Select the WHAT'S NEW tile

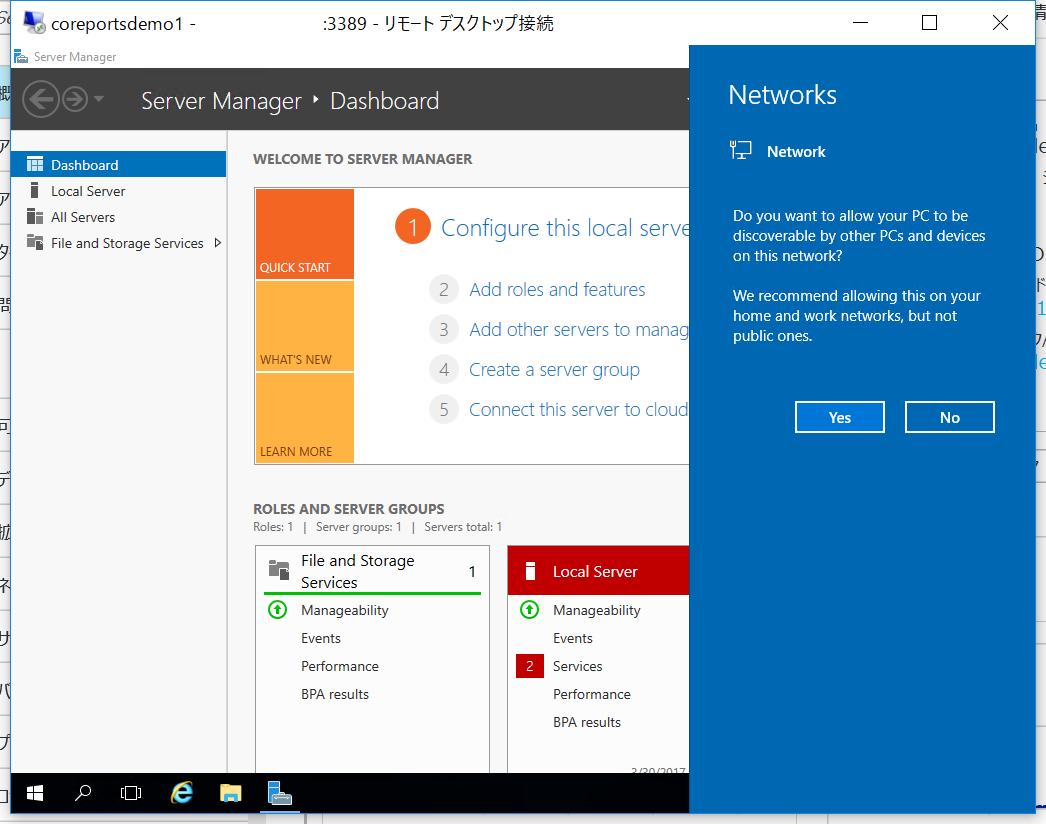click(x=305, y=326)
